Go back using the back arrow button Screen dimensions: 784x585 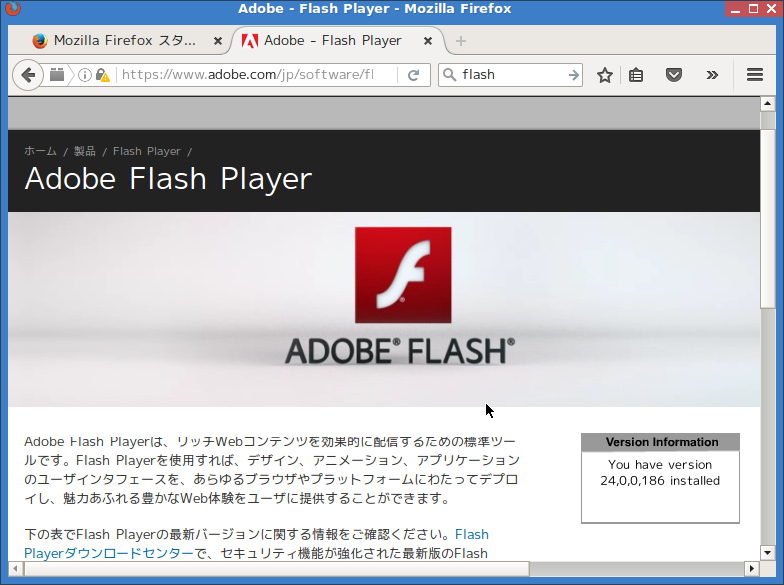(28, 75)
